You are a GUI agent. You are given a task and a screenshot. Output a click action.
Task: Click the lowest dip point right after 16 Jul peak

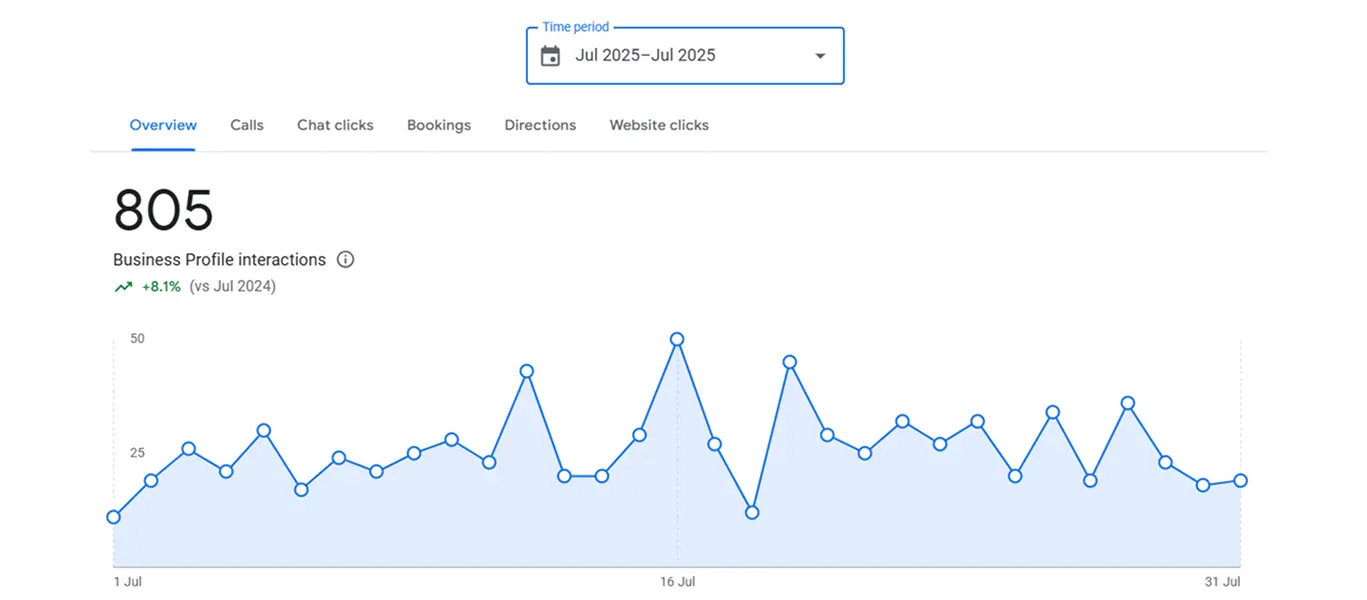752,513
